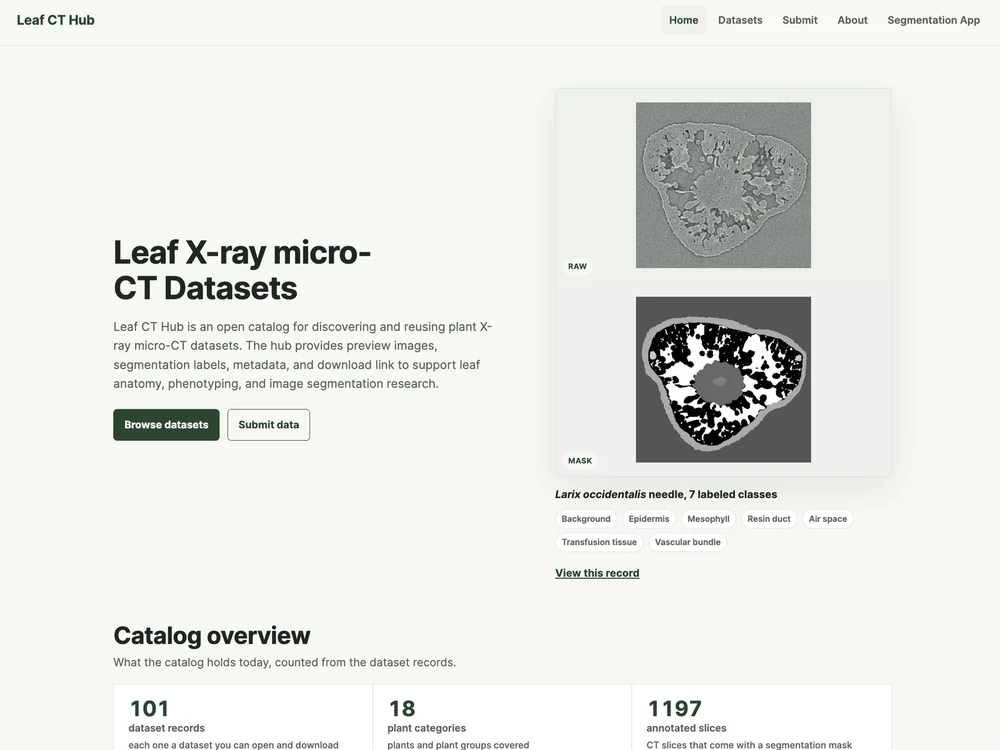This screenshot has height=750, width=1000.
Task: Select the Air space class tag
Action: [x=828, y=519]
